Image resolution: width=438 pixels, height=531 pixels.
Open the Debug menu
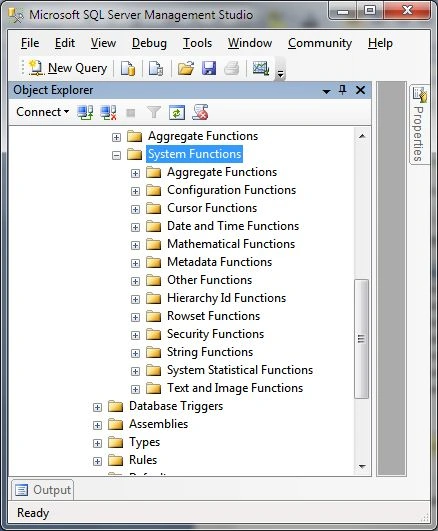point(149,43)
